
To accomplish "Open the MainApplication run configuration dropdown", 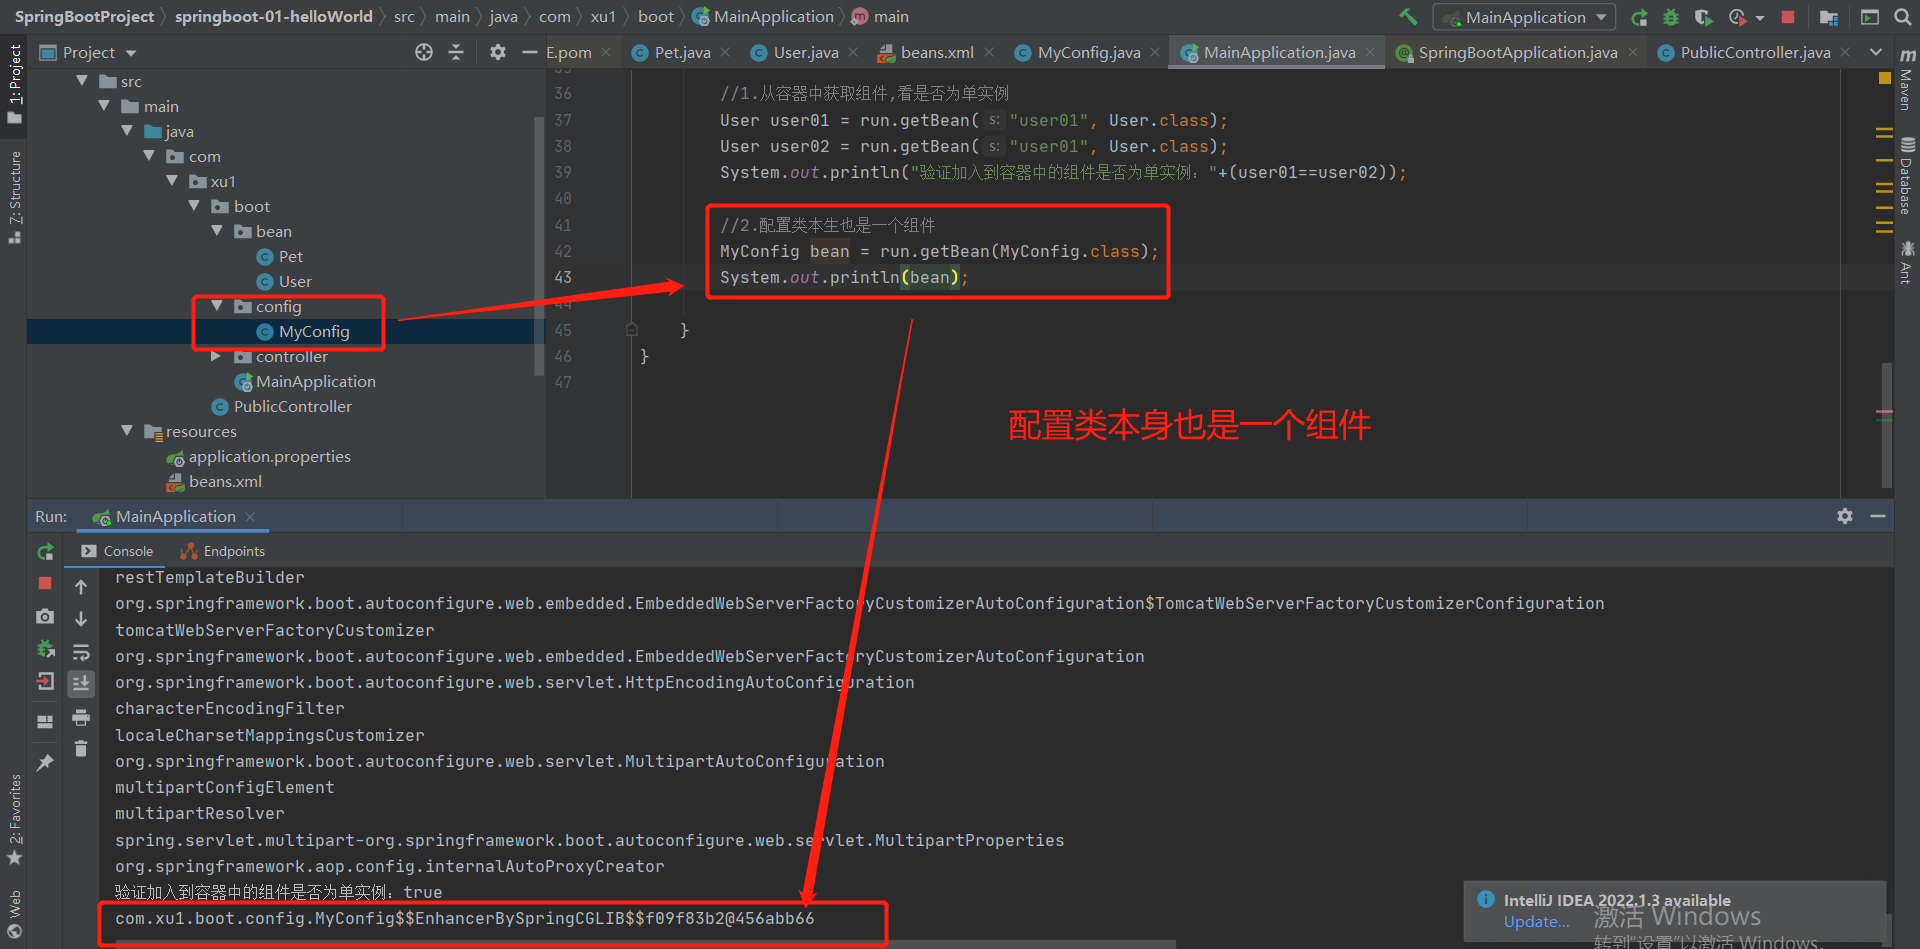I will point(1524,17).
